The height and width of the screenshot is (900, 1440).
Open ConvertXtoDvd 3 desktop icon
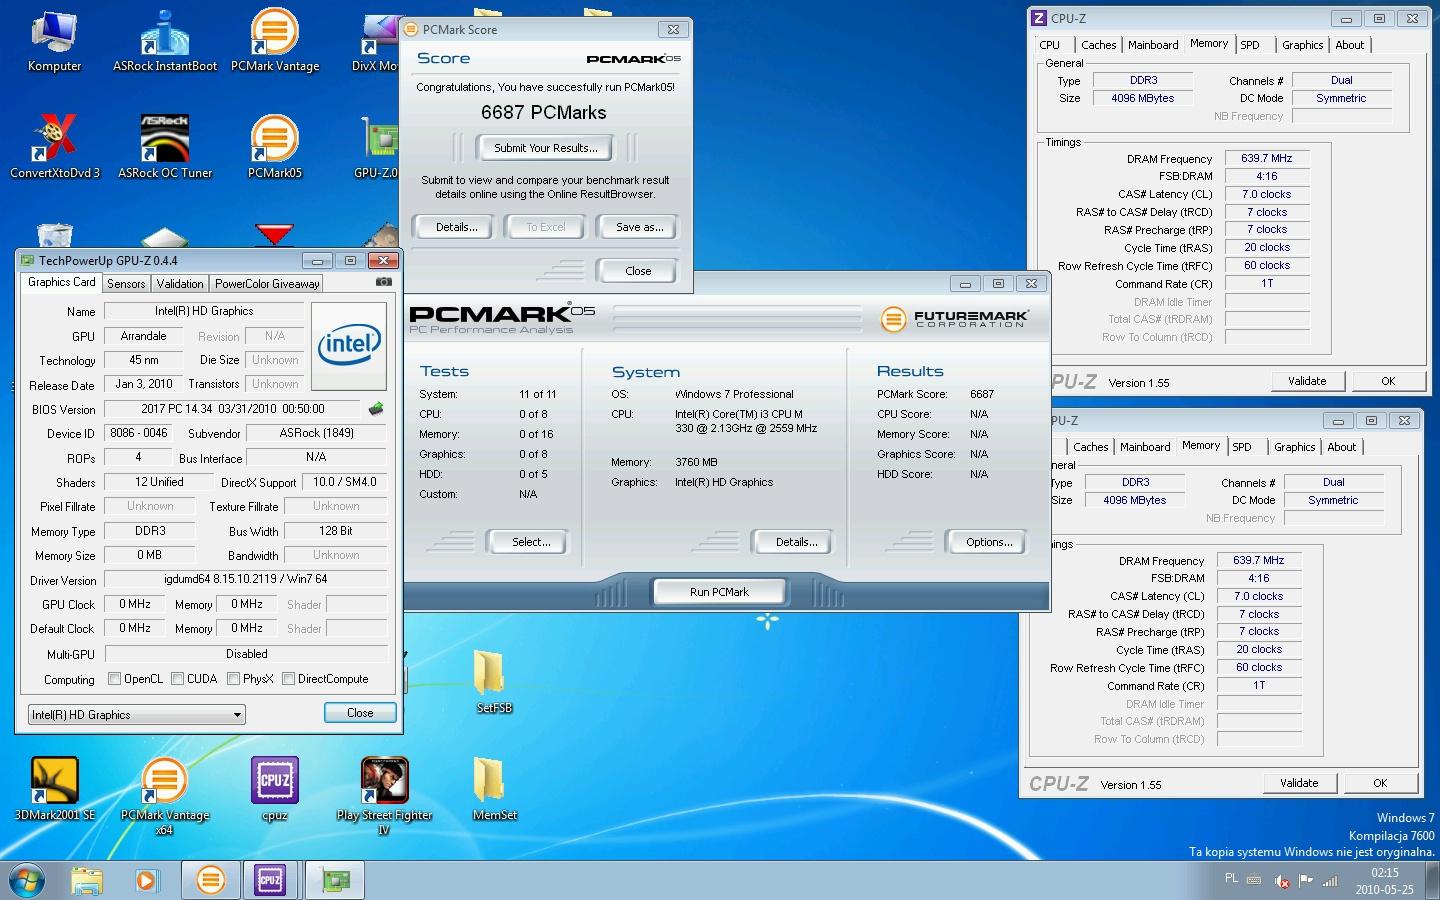(x=55, y=148)
